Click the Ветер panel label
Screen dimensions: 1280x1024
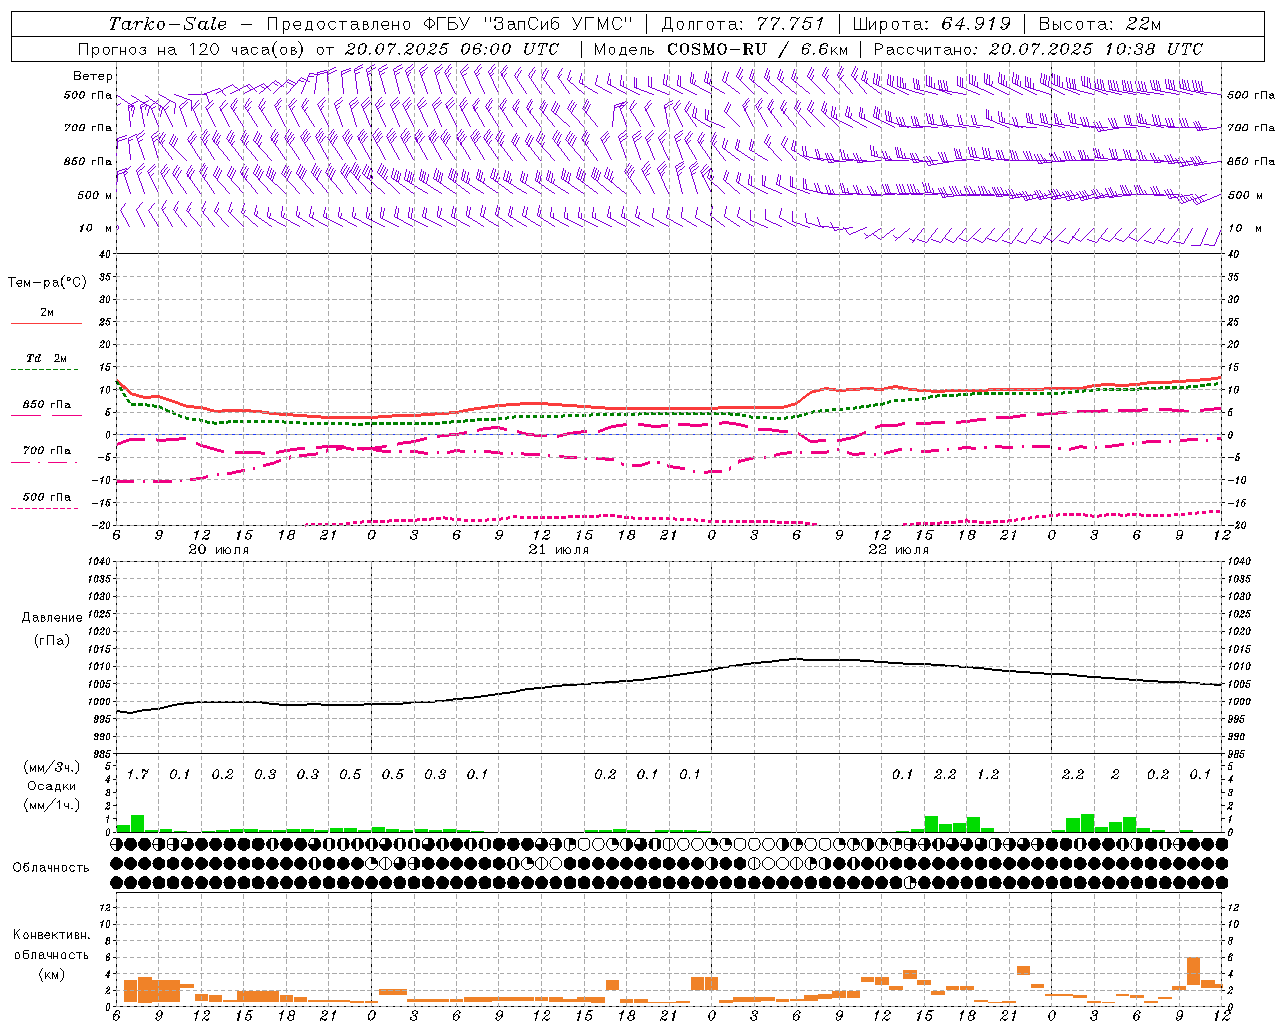click(x=92, y=76)
